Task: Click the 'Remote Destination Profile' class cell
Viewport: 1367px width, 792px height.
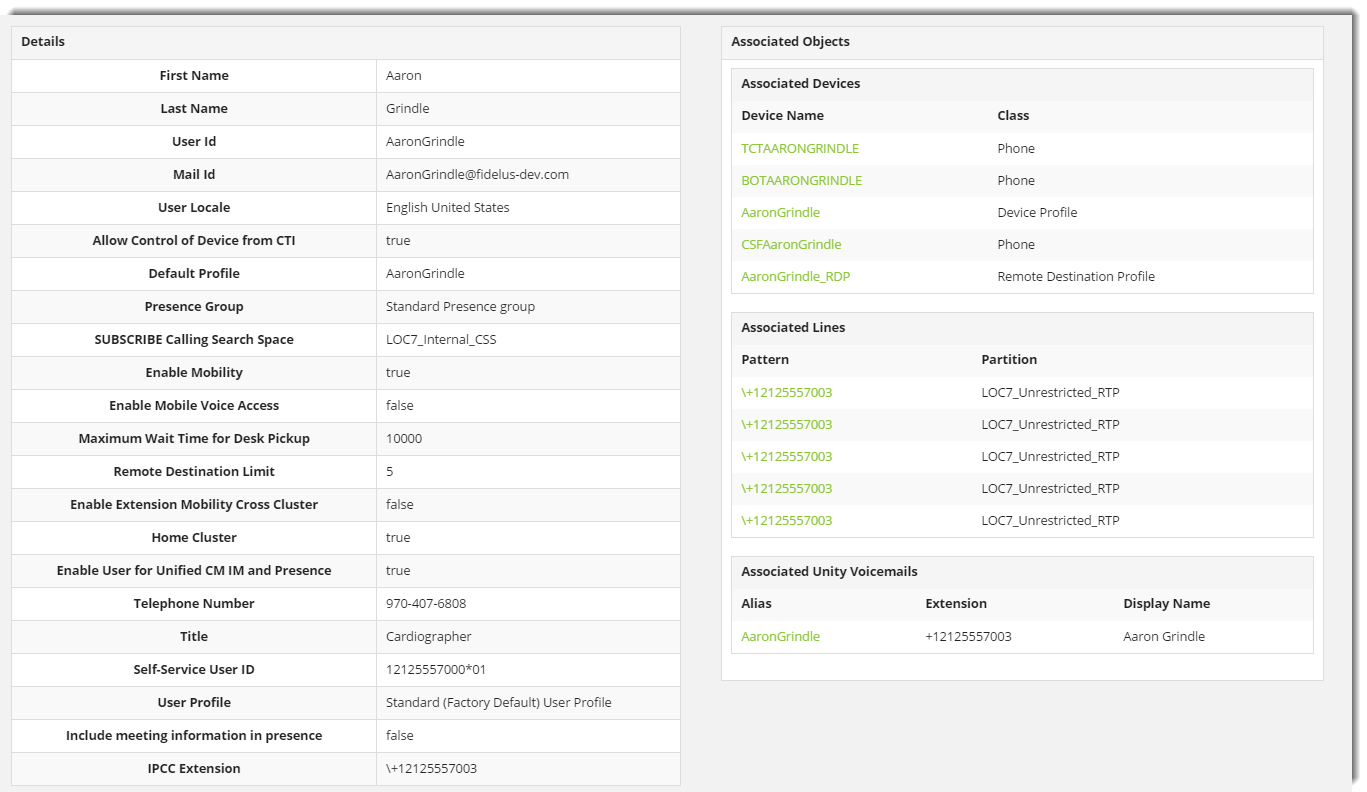Action: (1076, 276)
